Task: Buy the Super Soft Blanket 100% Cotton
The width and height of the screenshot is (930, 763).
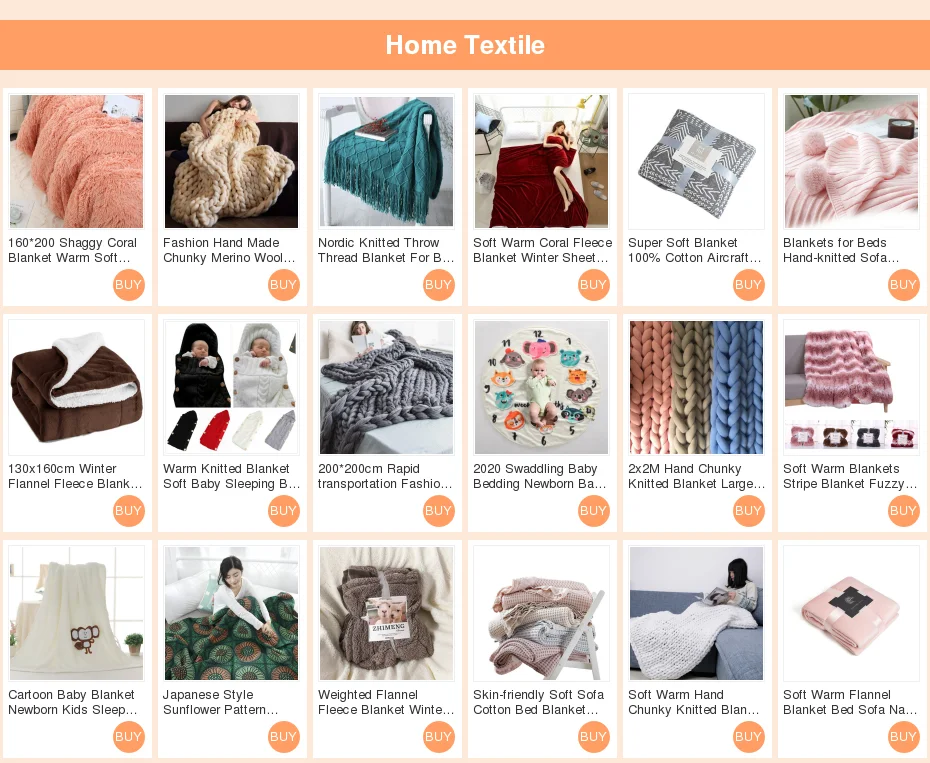Action: click(x=748, y=285)
